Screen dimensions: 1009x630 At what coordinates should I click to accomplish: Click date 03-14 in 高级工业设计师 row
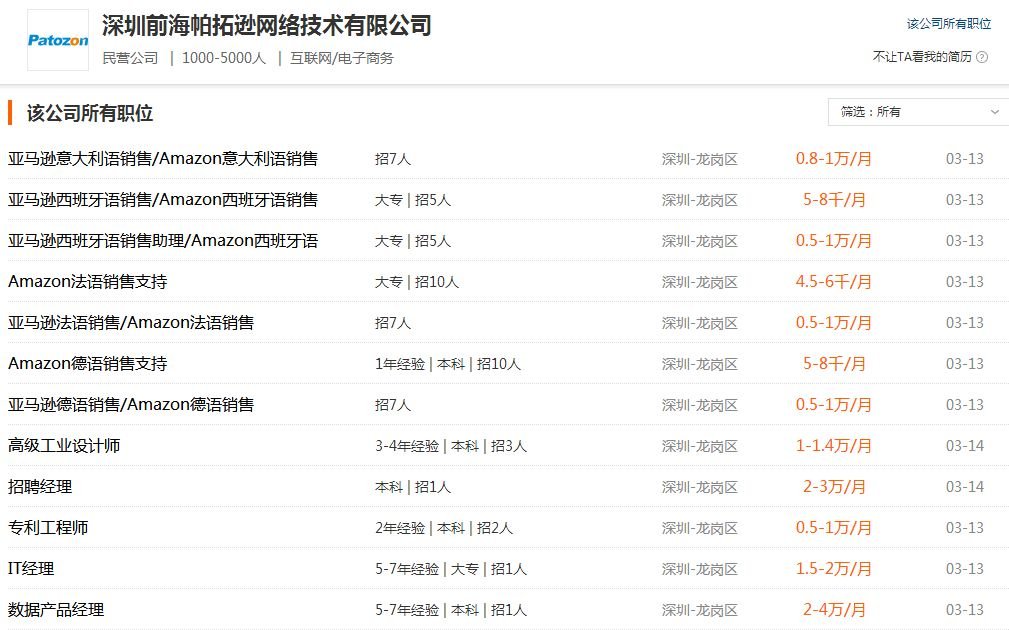[965, 446]
